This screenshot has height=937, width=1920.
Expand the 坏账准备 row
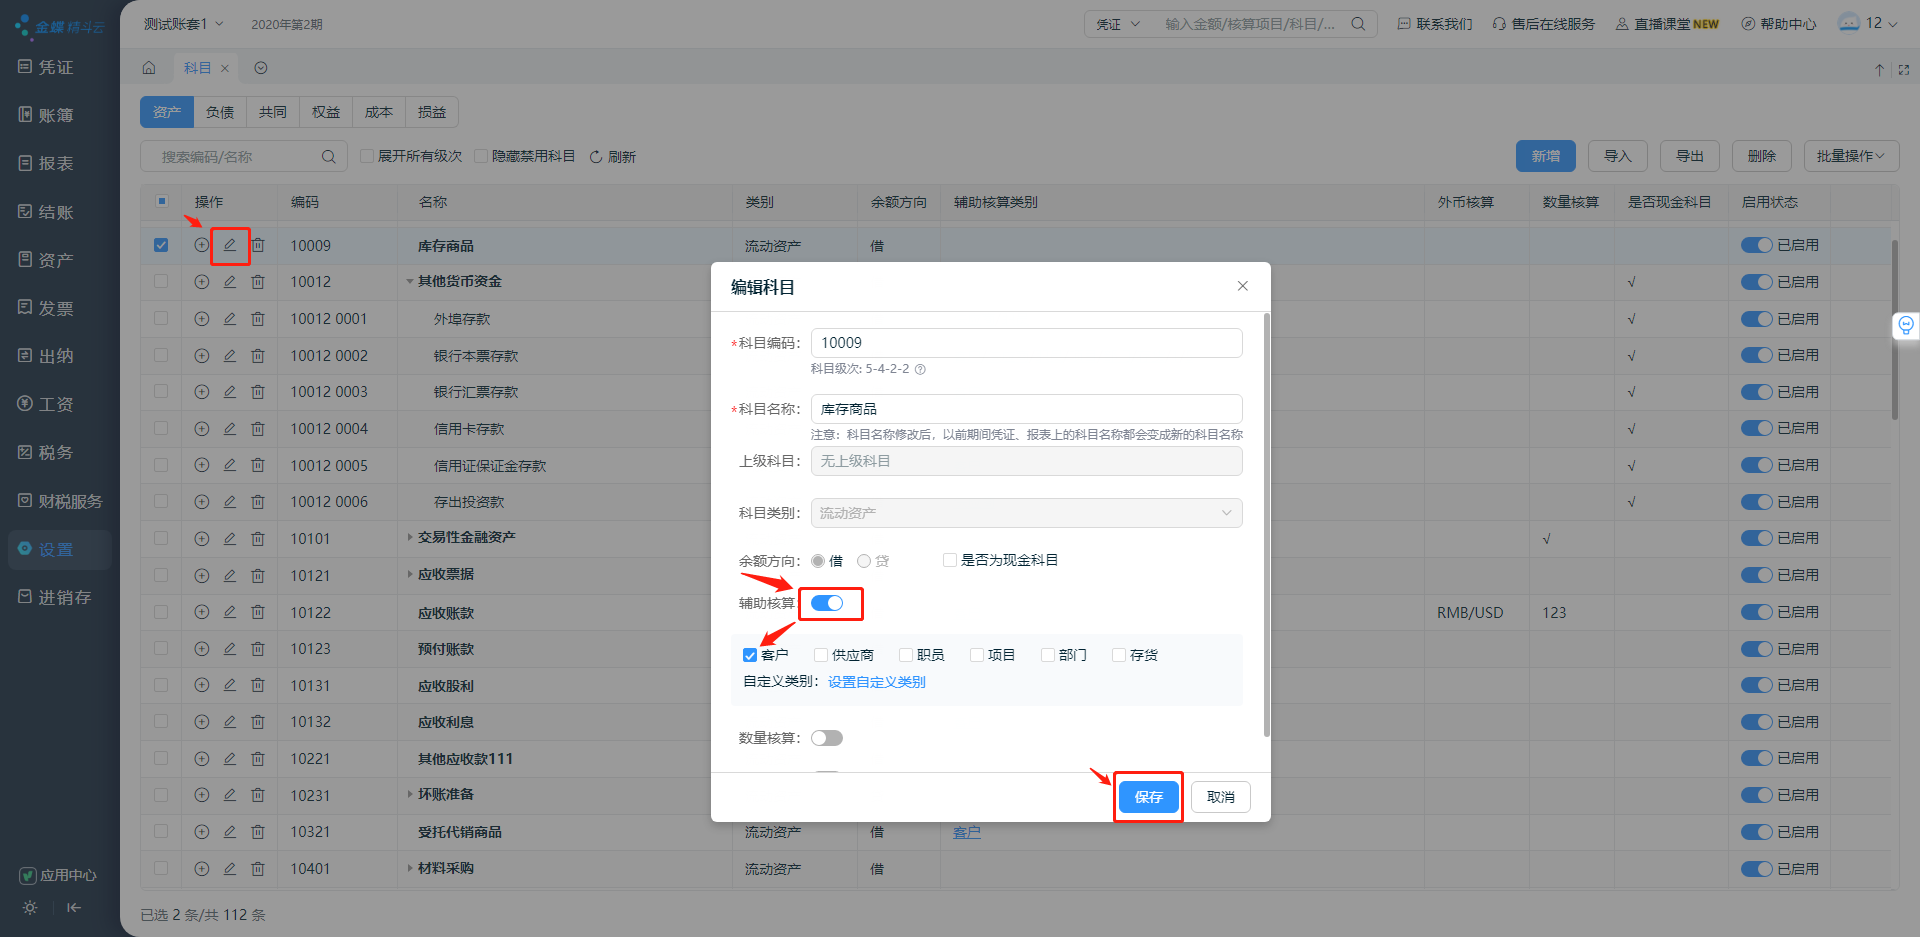pyautogui.click(x=410, y=795)
